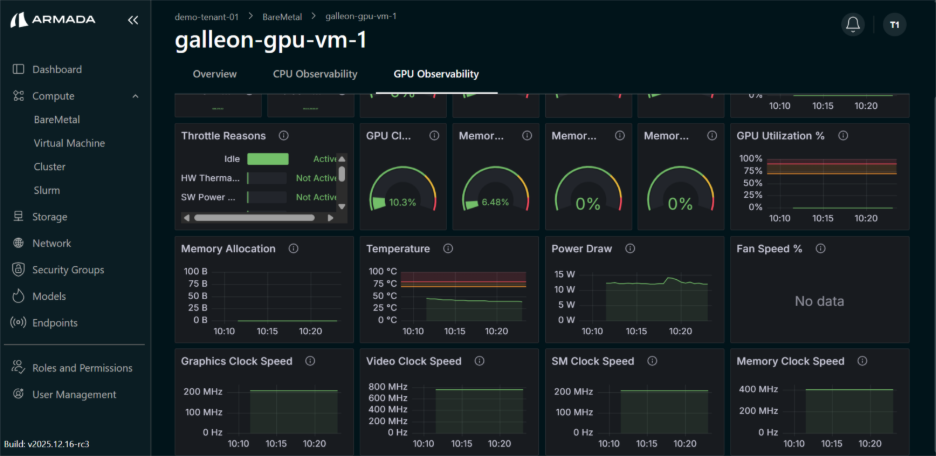936x456 pixels.
Task: Open Cluster in the sidebar
Action: point(50,167)
